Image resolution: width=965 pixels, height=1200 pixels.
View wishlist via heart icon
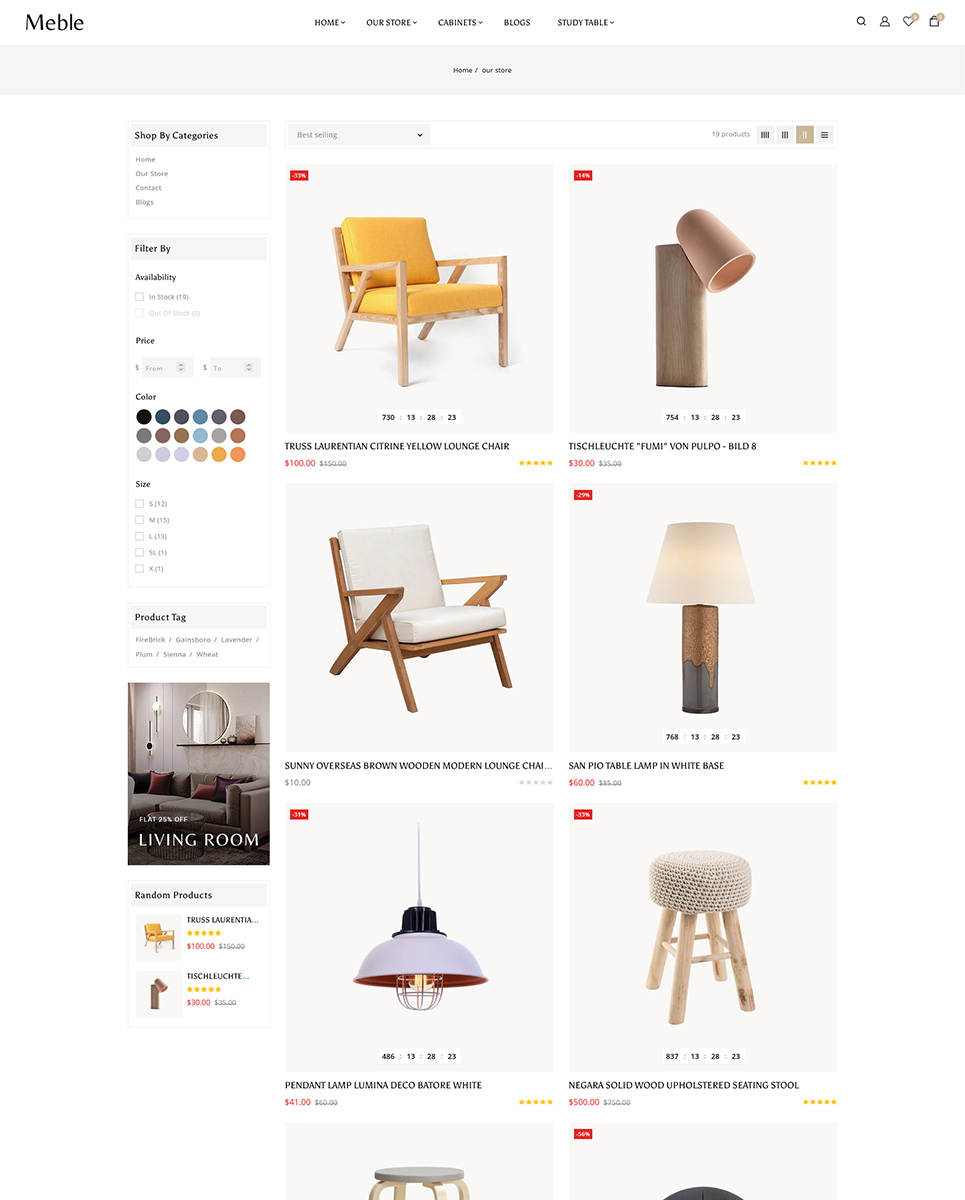click(x=909, y=21)
